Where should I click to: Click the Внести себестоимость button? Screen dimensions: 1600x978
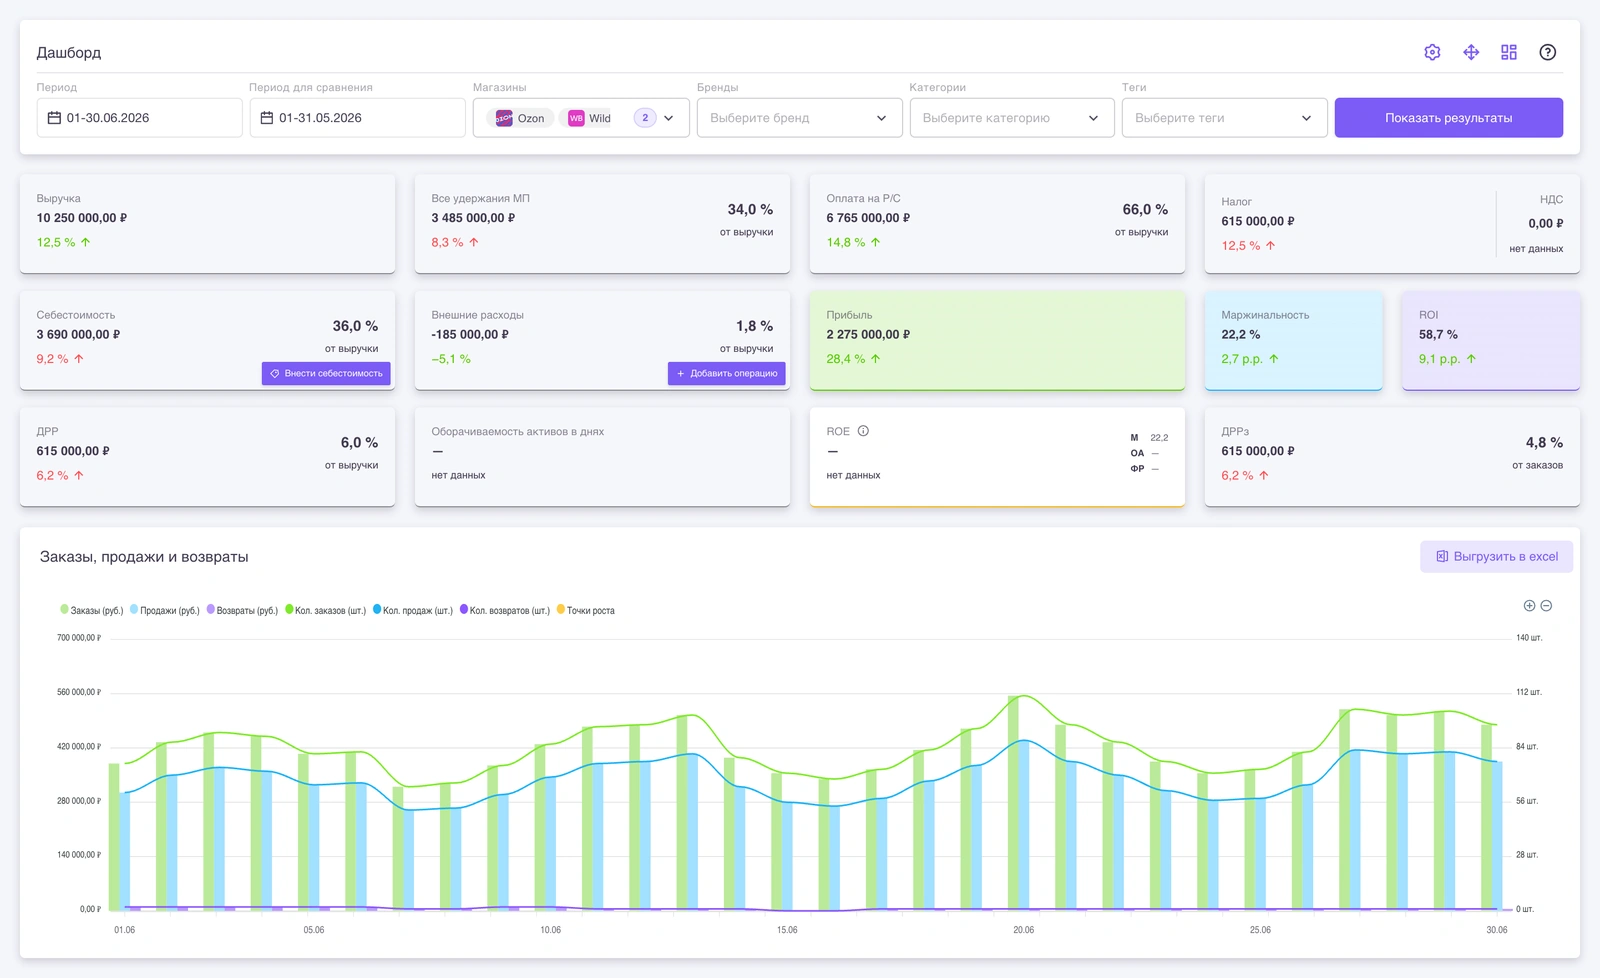[x=326, y=373]
